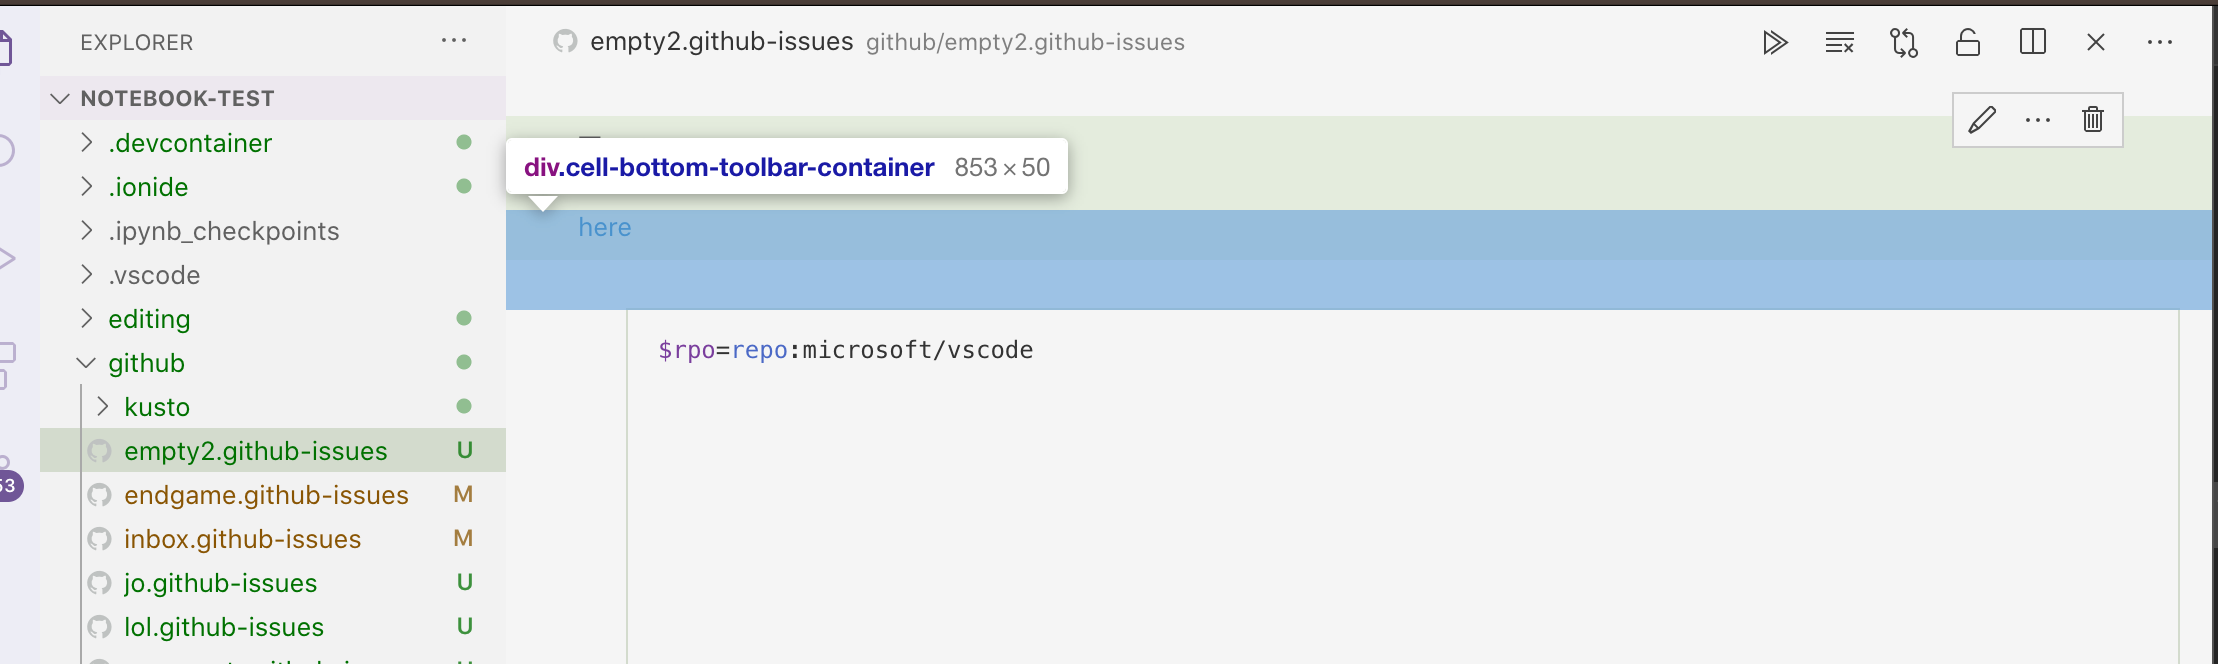The image size is (2218, 664).
Task: Delete the cell using the trash icon
Action: [2093, 120]
